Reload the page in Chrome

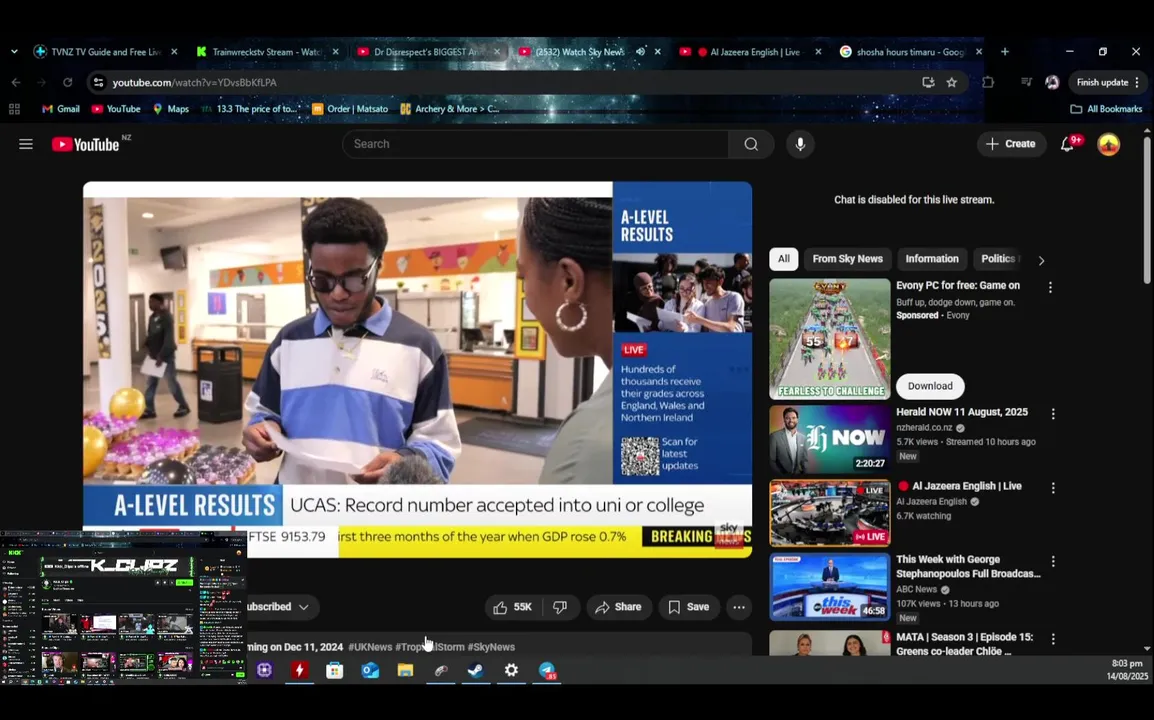[68, 82]
